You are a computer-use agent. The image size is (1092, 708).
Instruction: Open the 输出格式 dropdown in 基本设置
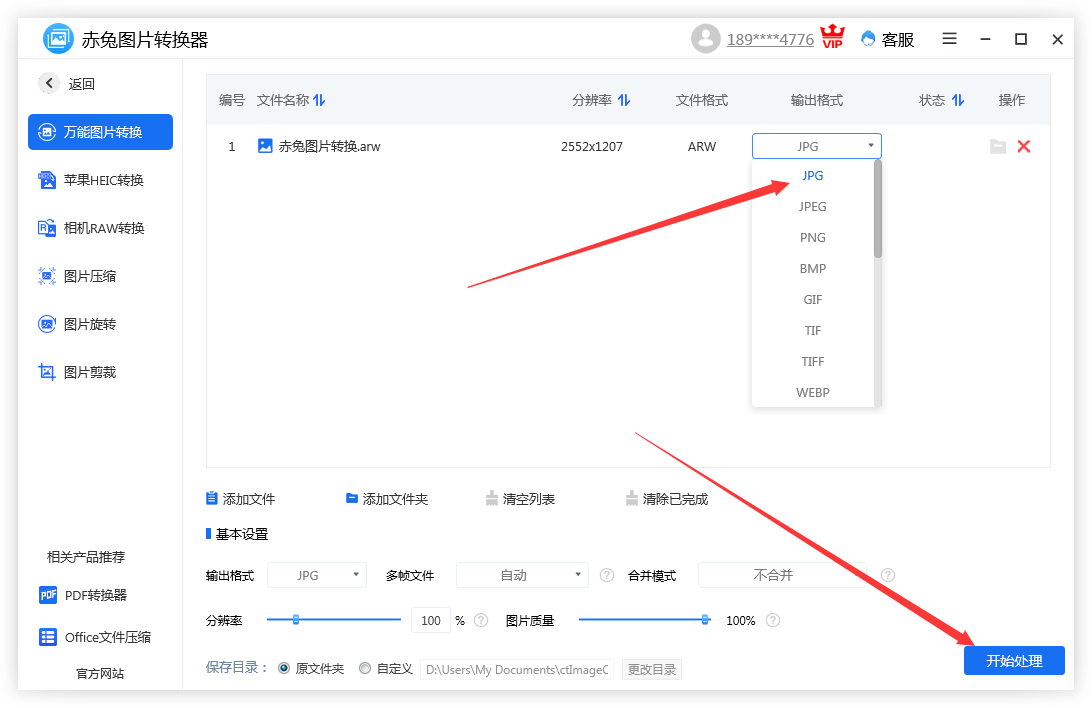317,575
